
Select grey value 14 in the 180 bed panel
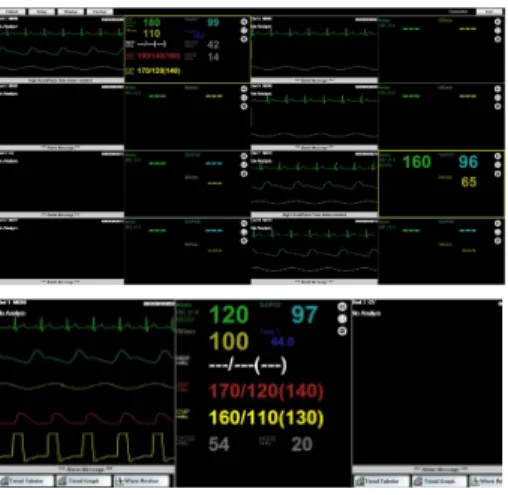[213, 57]
